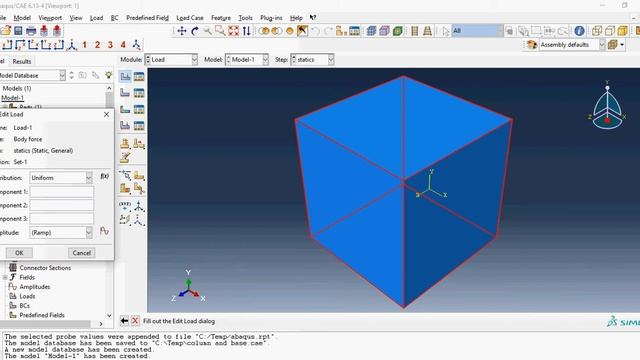Click the Cycle Views up-down arrows icon
Image resolution: width=640 pixels, height=360 pixels.
(247, 31)
